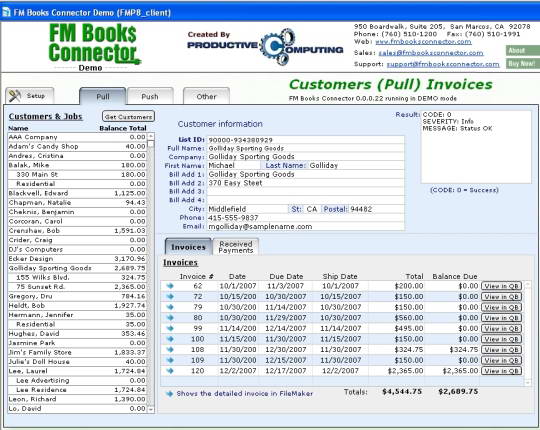View invoice 62 in QB
The width and height of the screenshot is (540, 430).
pos(501,286)
